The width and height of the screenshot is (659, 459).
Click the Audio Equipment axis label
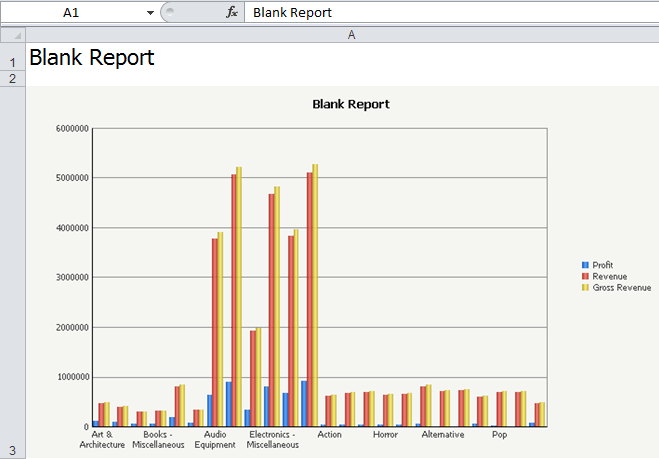point(215,439)
